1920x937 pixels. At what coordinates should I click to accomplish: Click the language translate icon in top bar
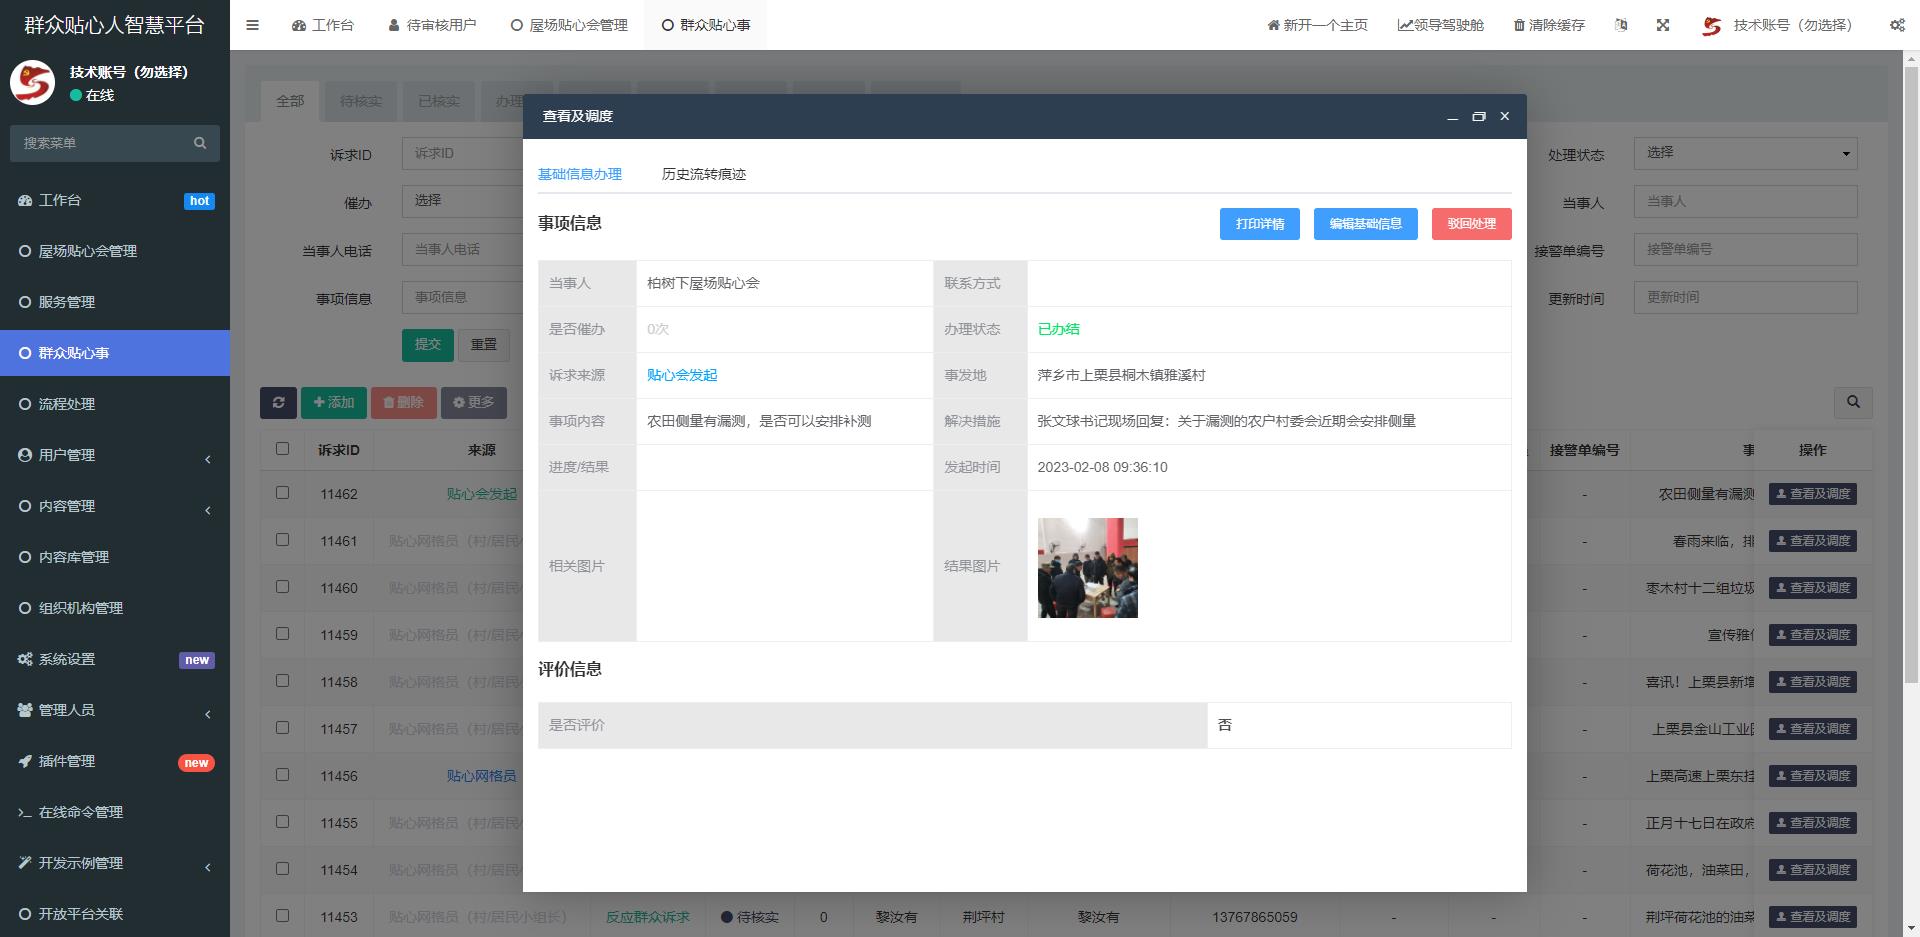click(1621, 25)
